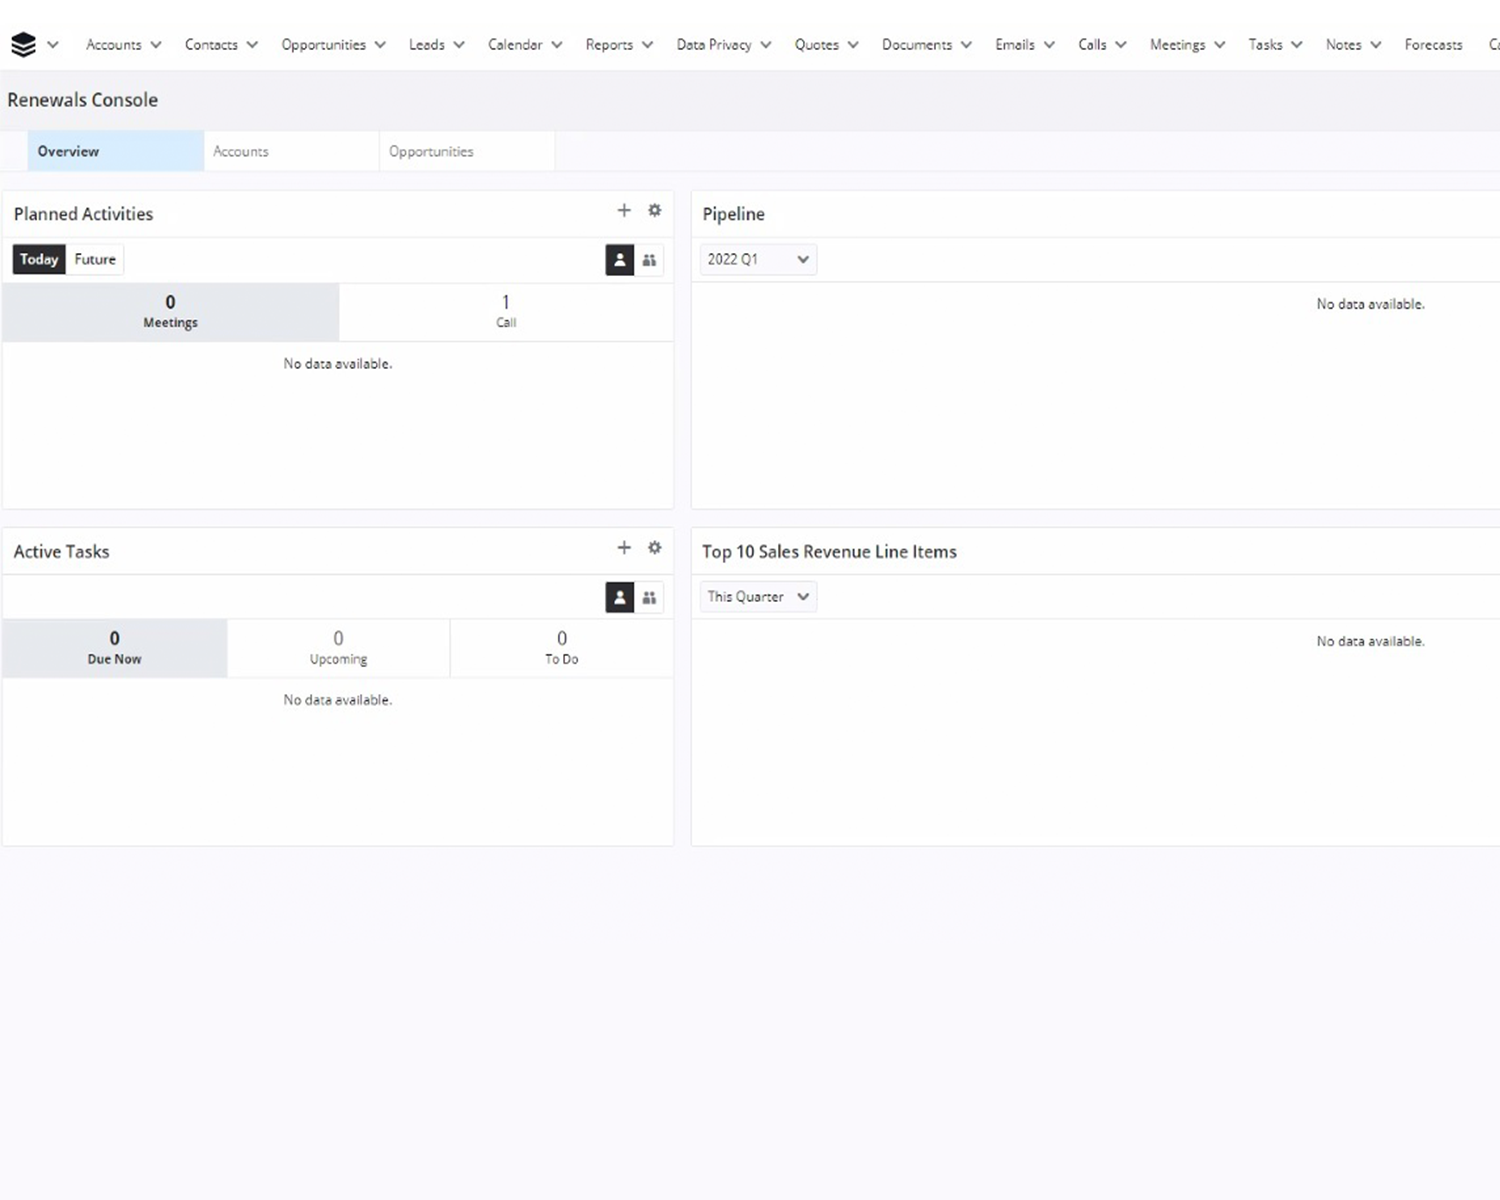Switch to the Opportunities tab
The width and height of the screenshot is (1500, 1200).
[x=431, y=151]
